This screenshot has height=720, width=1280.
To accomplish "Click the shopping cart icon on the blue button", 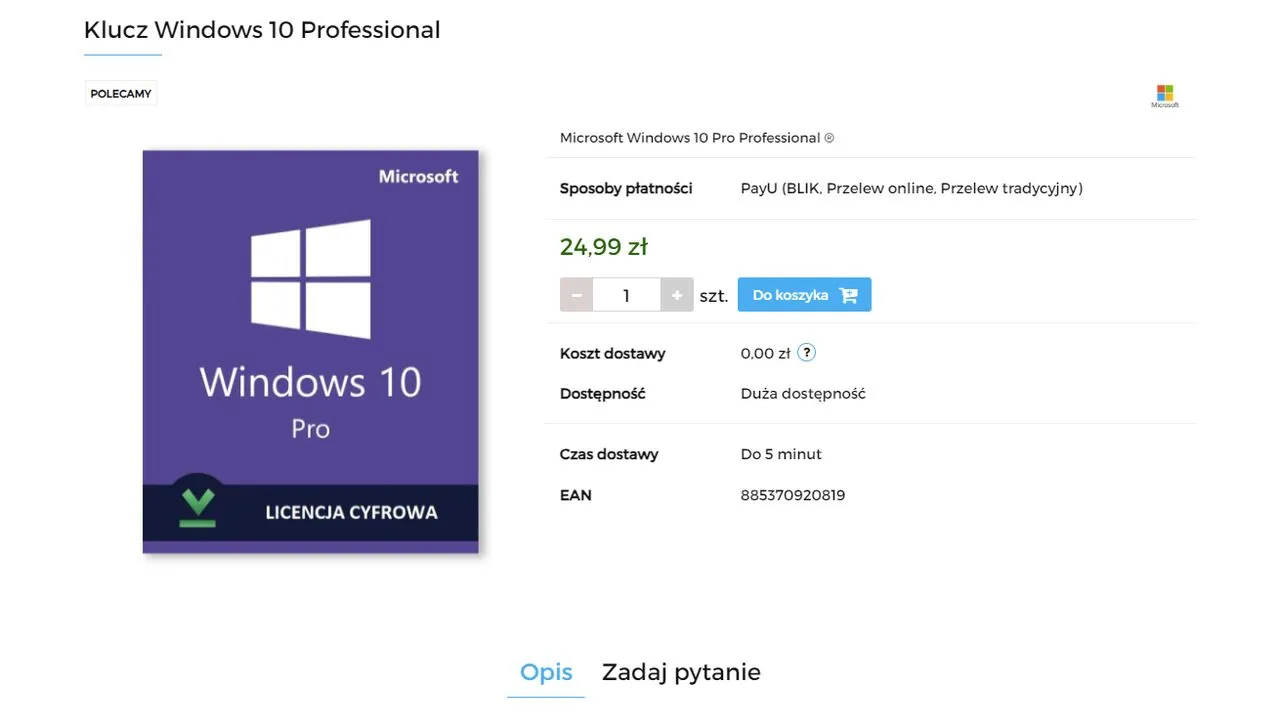I will point(848,295).
